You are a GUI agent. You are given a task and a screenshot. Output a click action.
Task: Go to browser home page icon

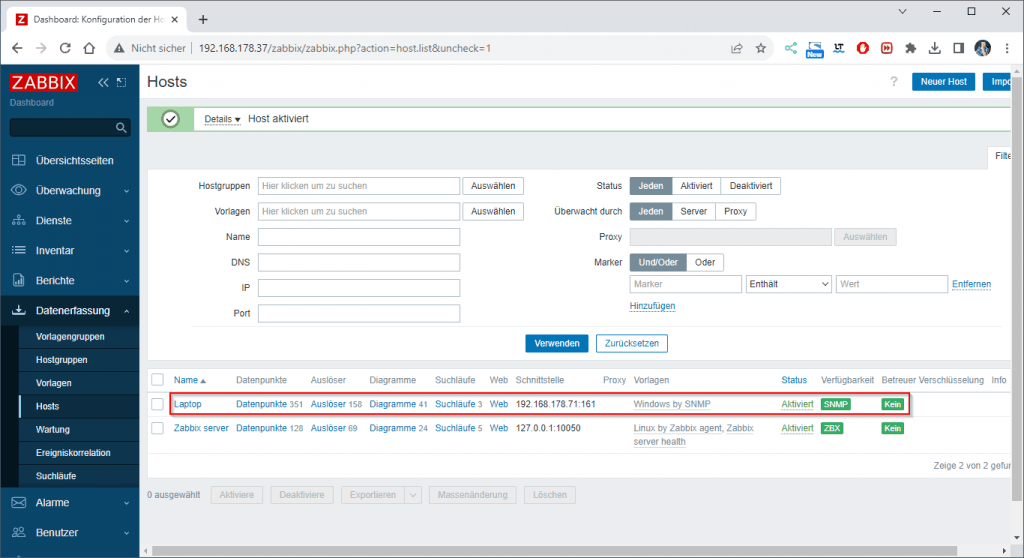(89, 48)
